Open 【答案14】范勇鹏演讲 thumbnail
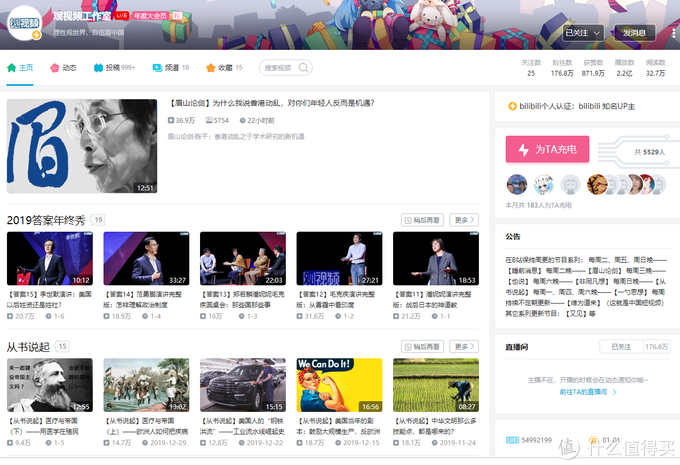Image resolution: width=680 pixels, height=465 pixels. click(x=146, y=259)
